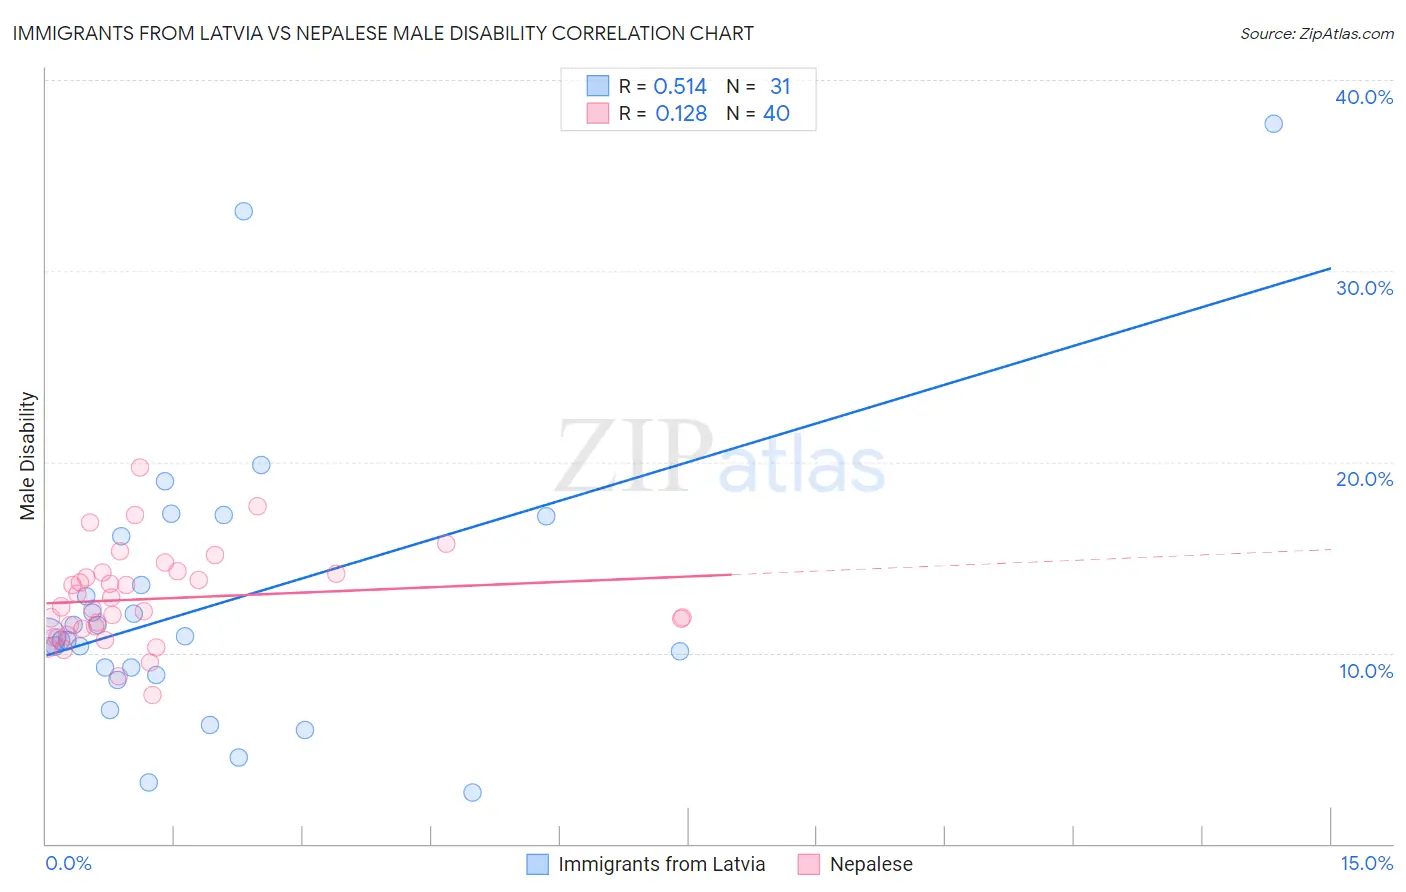Click the 30.0% y-axis label
This screenshot has width=1406, height=892.
coord(1364,288)
